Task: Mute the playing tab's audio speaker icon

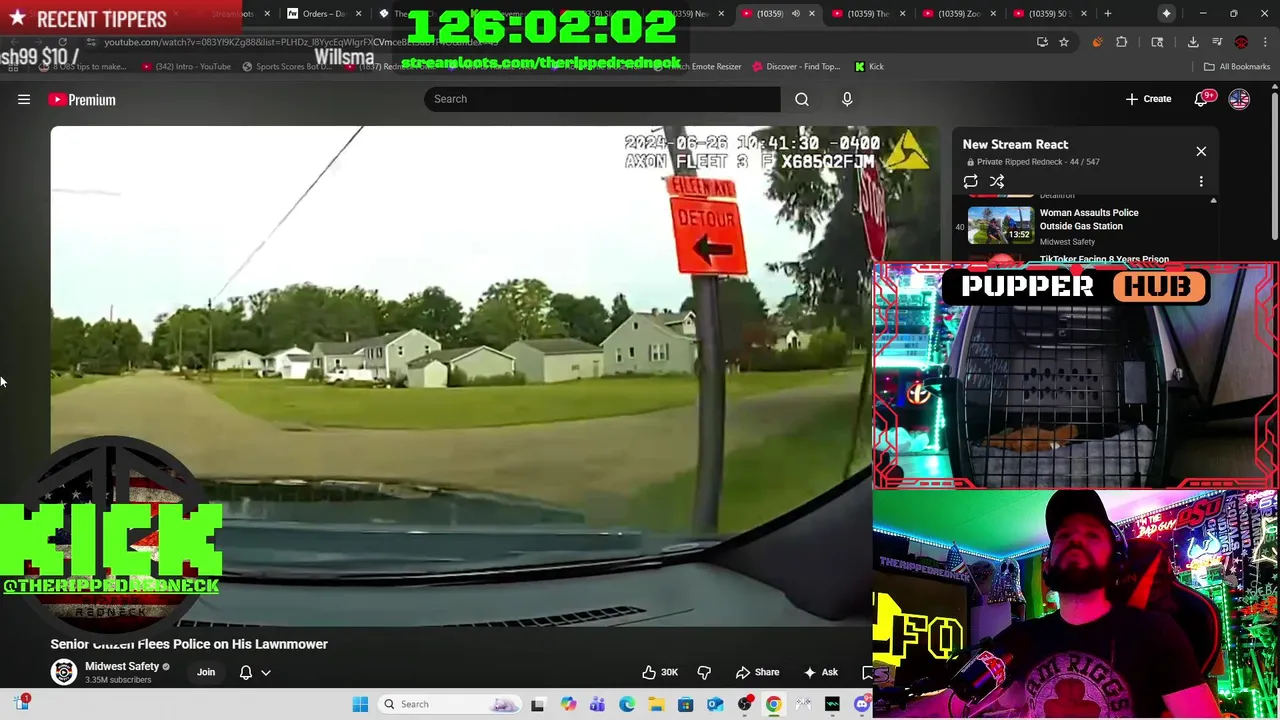Action: point(796,13)
